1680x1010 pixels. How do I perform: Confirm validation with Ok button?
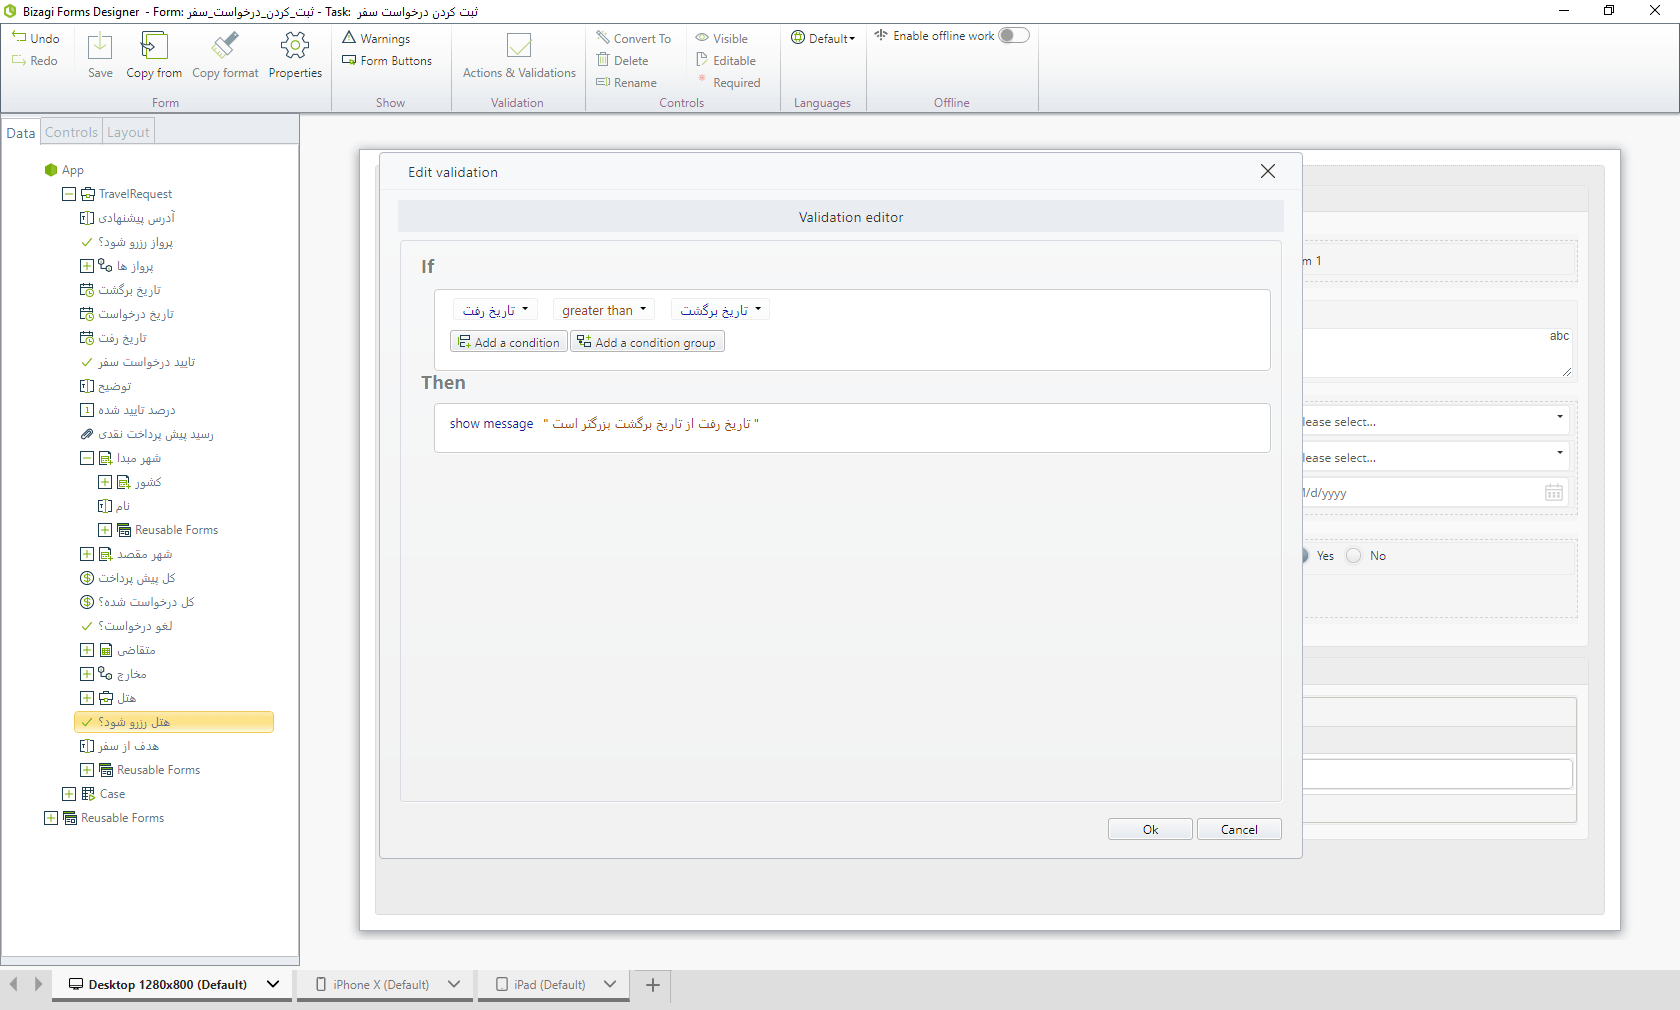(1150, 829)
